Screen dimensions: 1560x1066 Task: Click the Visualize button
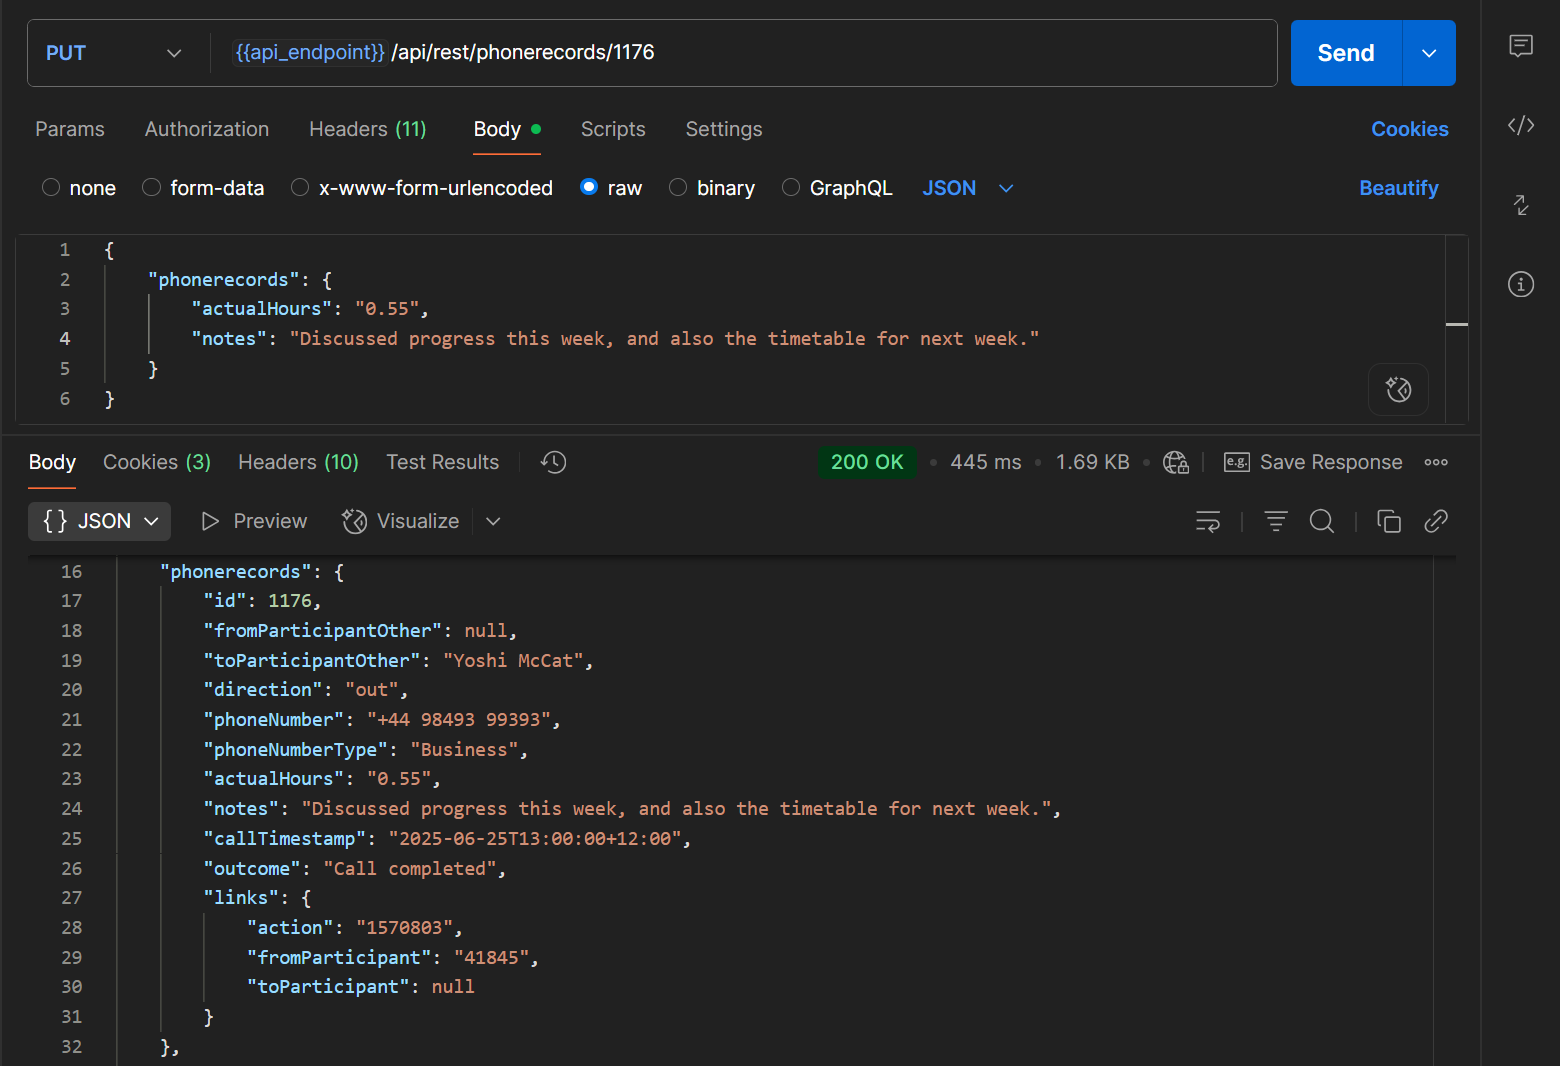click(400, 521)
